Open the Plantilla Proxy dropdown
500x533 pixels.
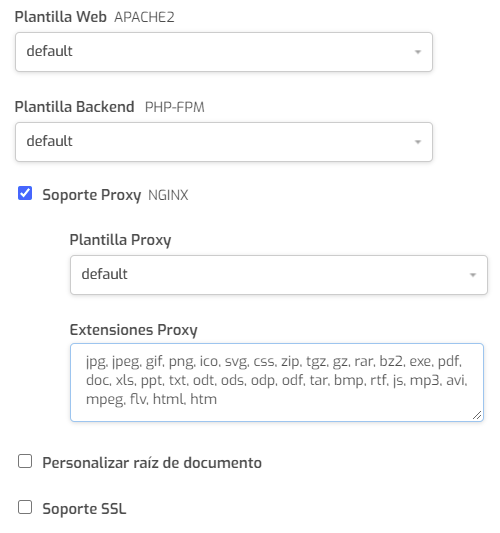(279, 275)
